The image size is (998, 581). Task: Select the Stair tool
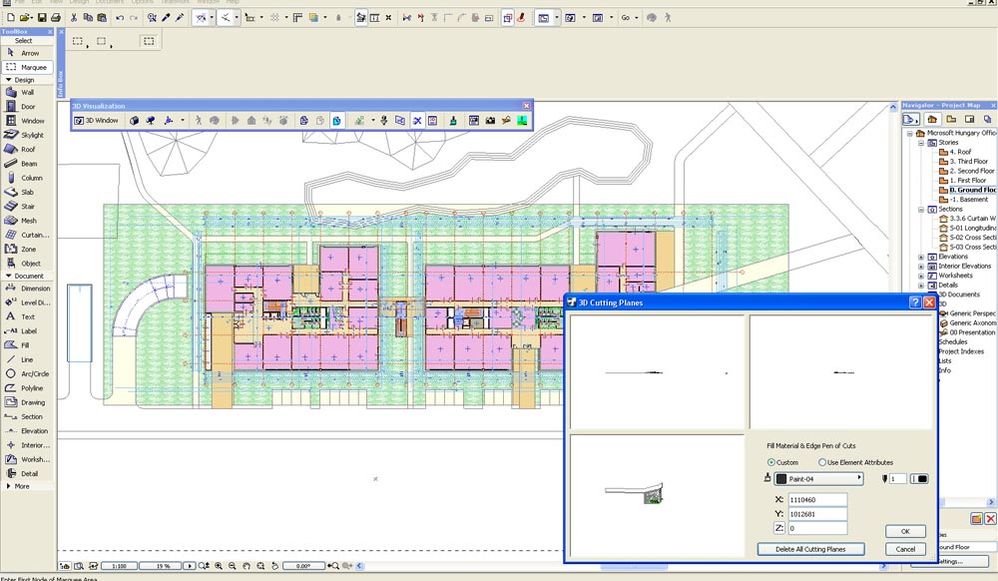click(x=28, y=206)
